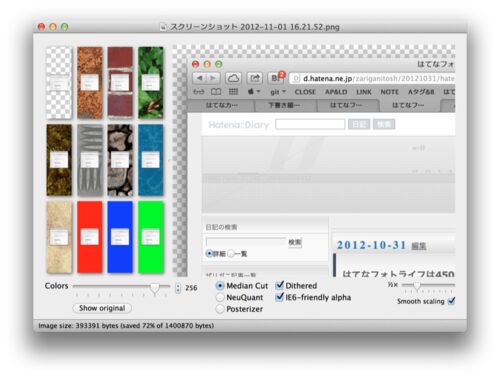Click the back arrow in previewed browser
Screen dimensions: 500x378
click(199, 78)
